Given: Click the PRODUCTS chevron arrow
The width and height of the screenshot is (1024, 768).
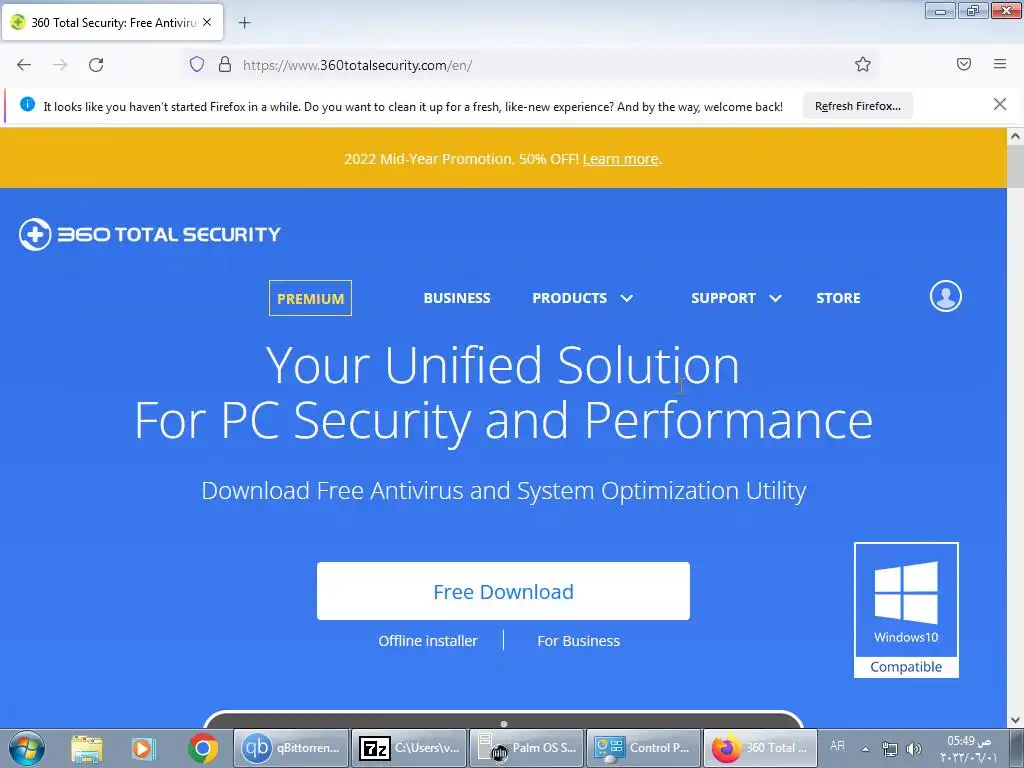Looking at the screenshot, I should pos(627,298).
